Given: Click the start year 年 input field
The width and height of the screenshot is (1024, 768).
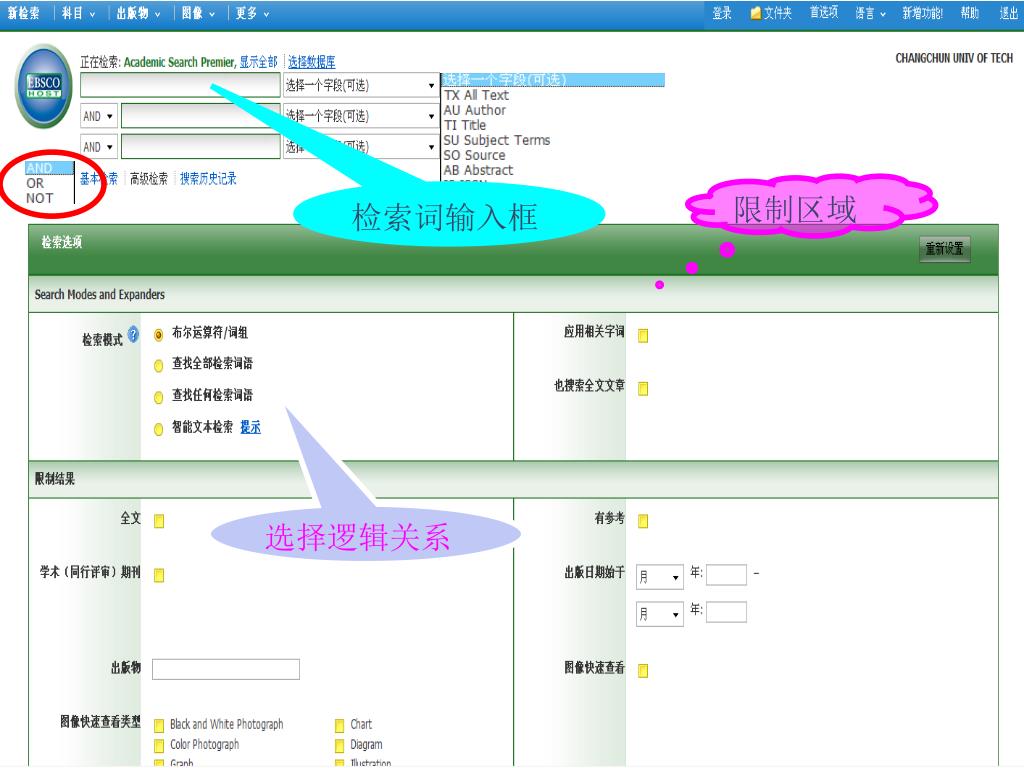Looking at the screenshot, I should (726, 575).
